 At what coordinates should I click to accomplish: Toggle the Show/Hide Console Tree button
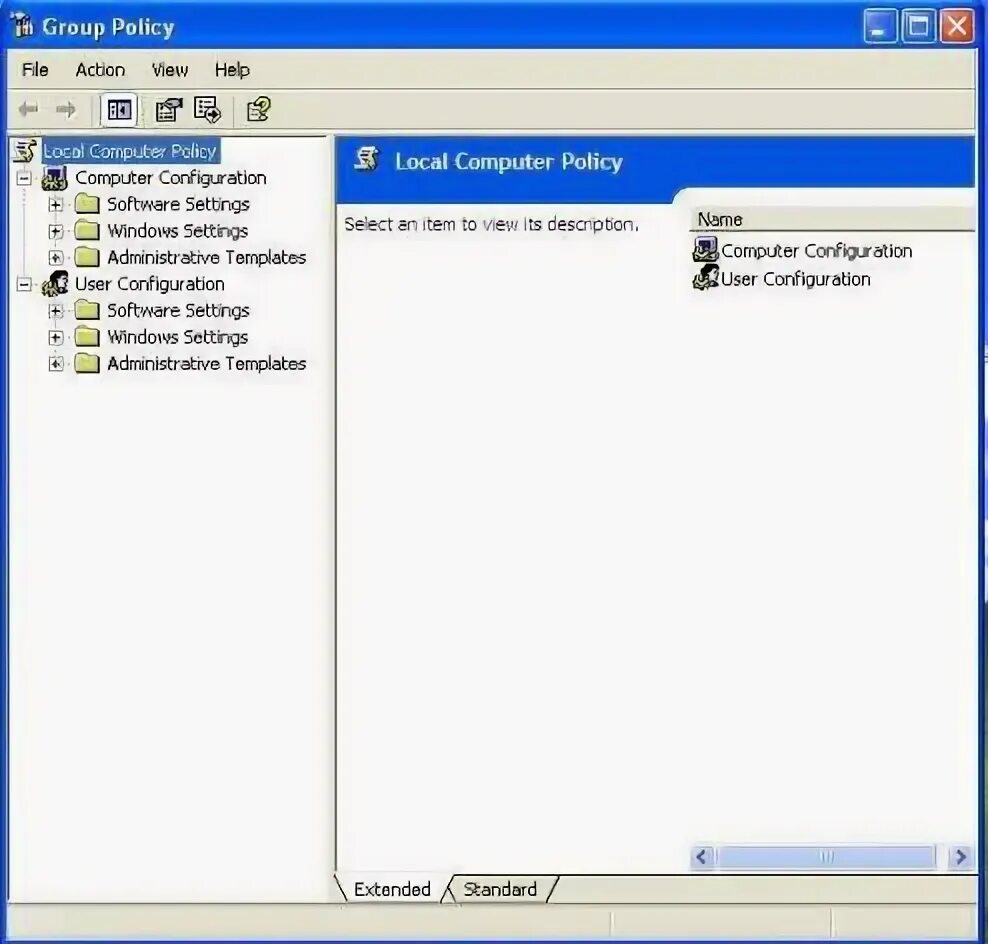coord(119,110)
